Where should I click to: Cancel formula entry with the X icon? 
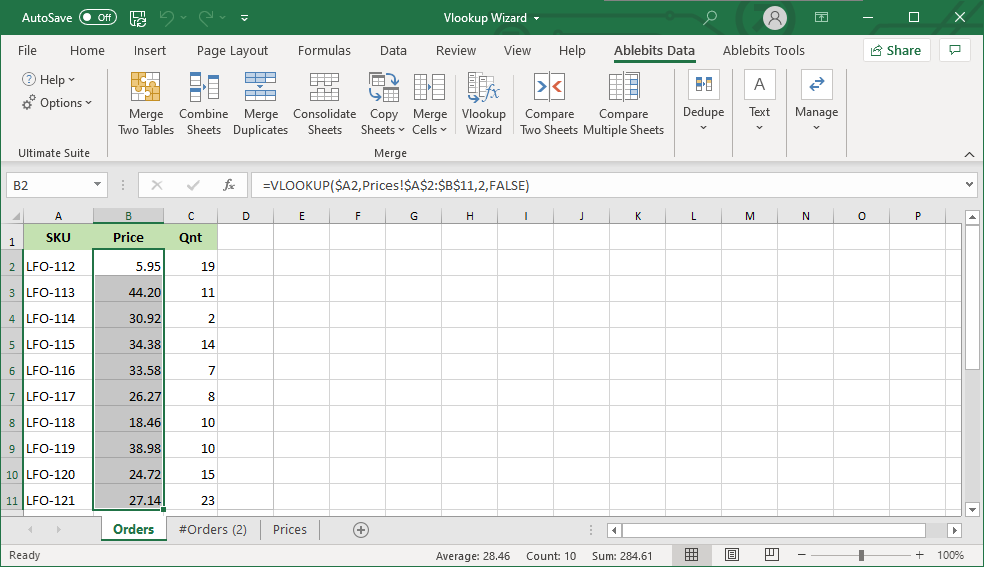[x=157, y=185]
